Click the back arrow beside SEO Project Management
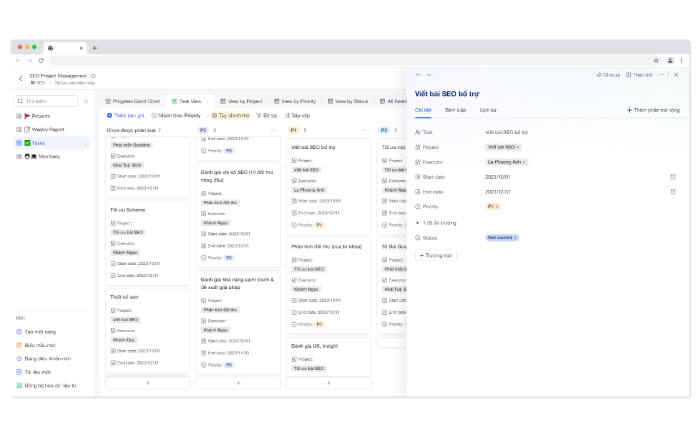 tap(21, 78)
